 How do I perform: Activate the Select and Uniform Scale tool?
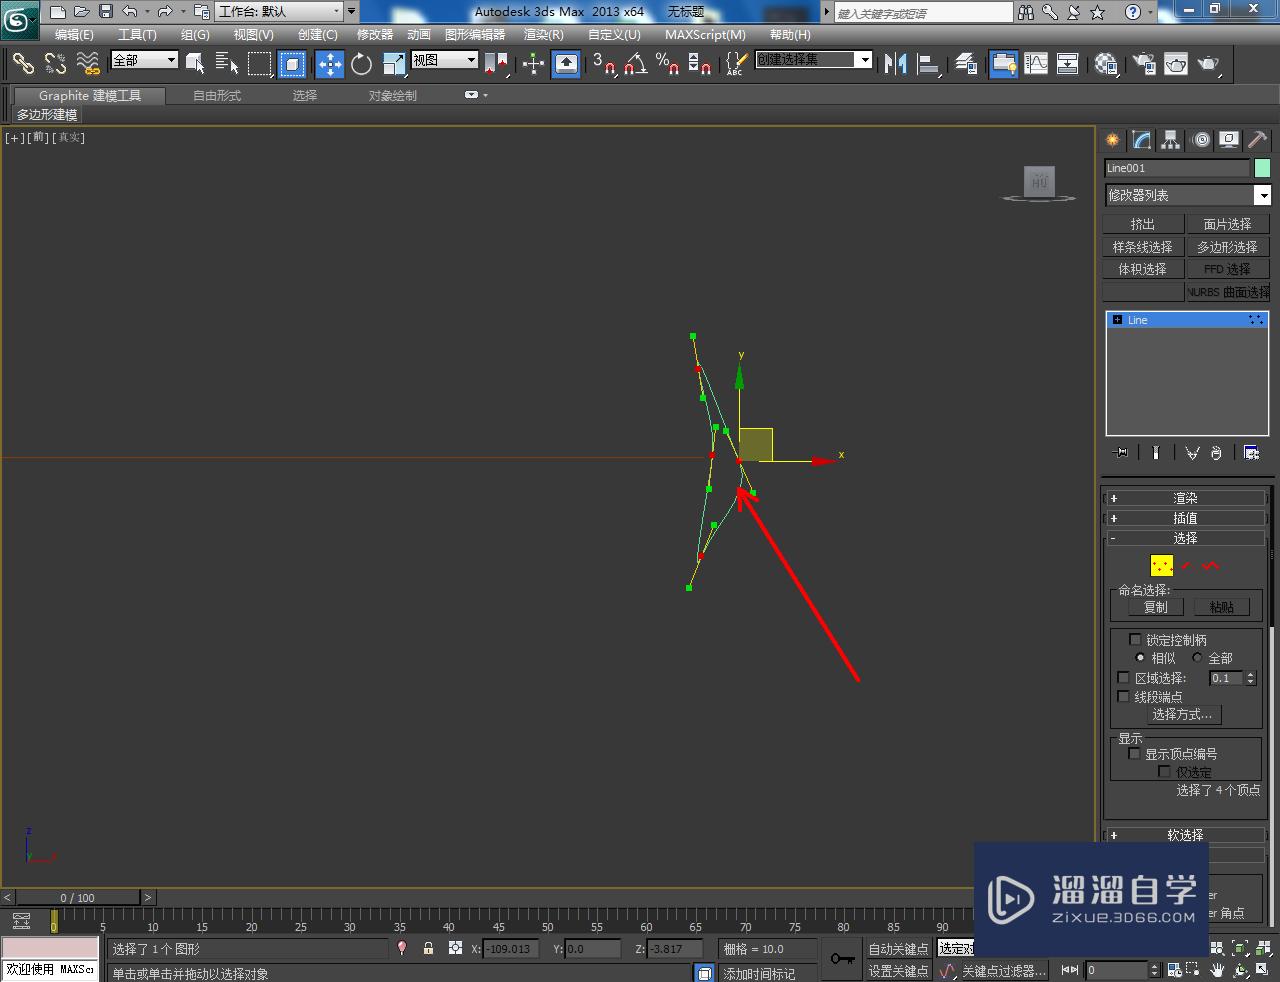coord(394,64)
